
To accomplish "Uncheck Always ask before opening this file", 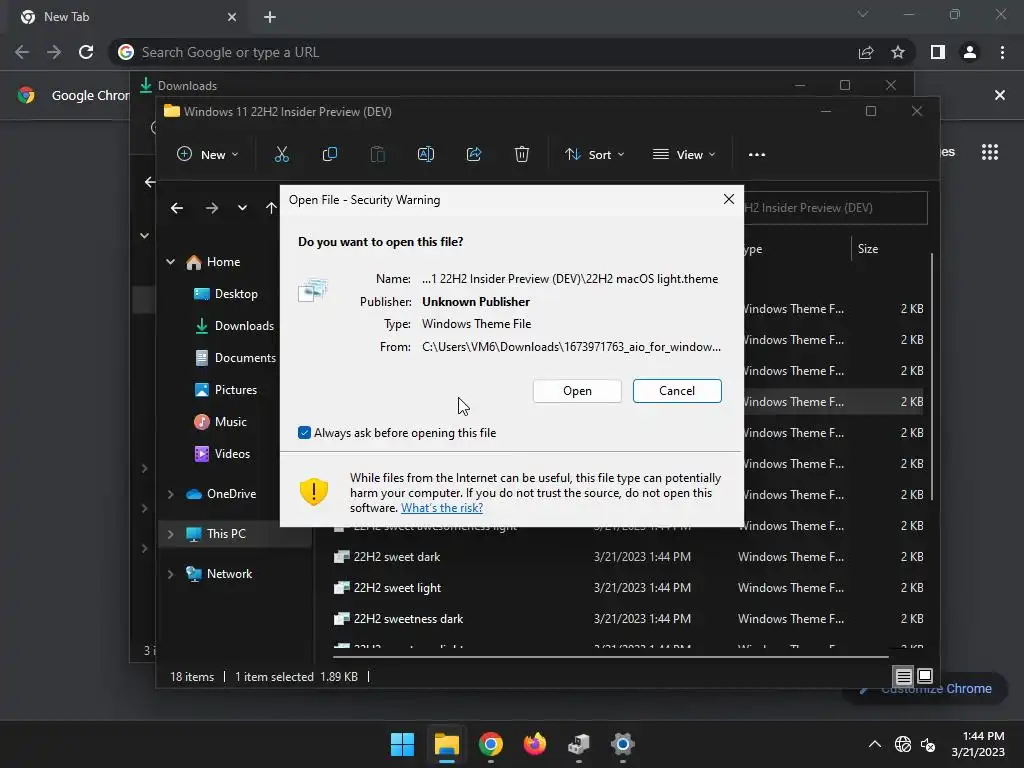I will point(304,432).
